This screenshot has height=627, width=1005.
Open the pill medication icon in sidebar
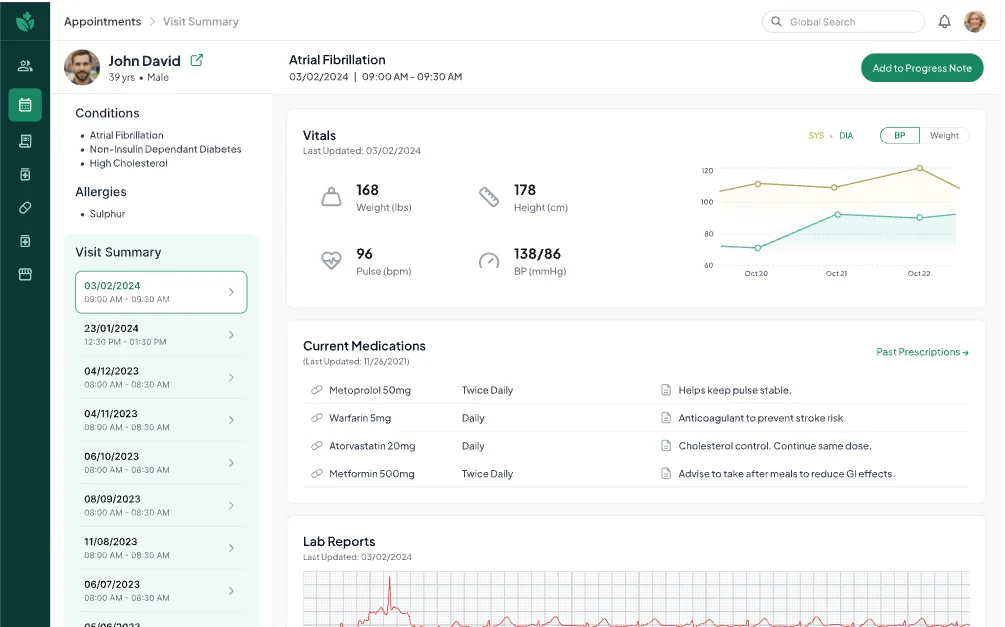[25, 208]
